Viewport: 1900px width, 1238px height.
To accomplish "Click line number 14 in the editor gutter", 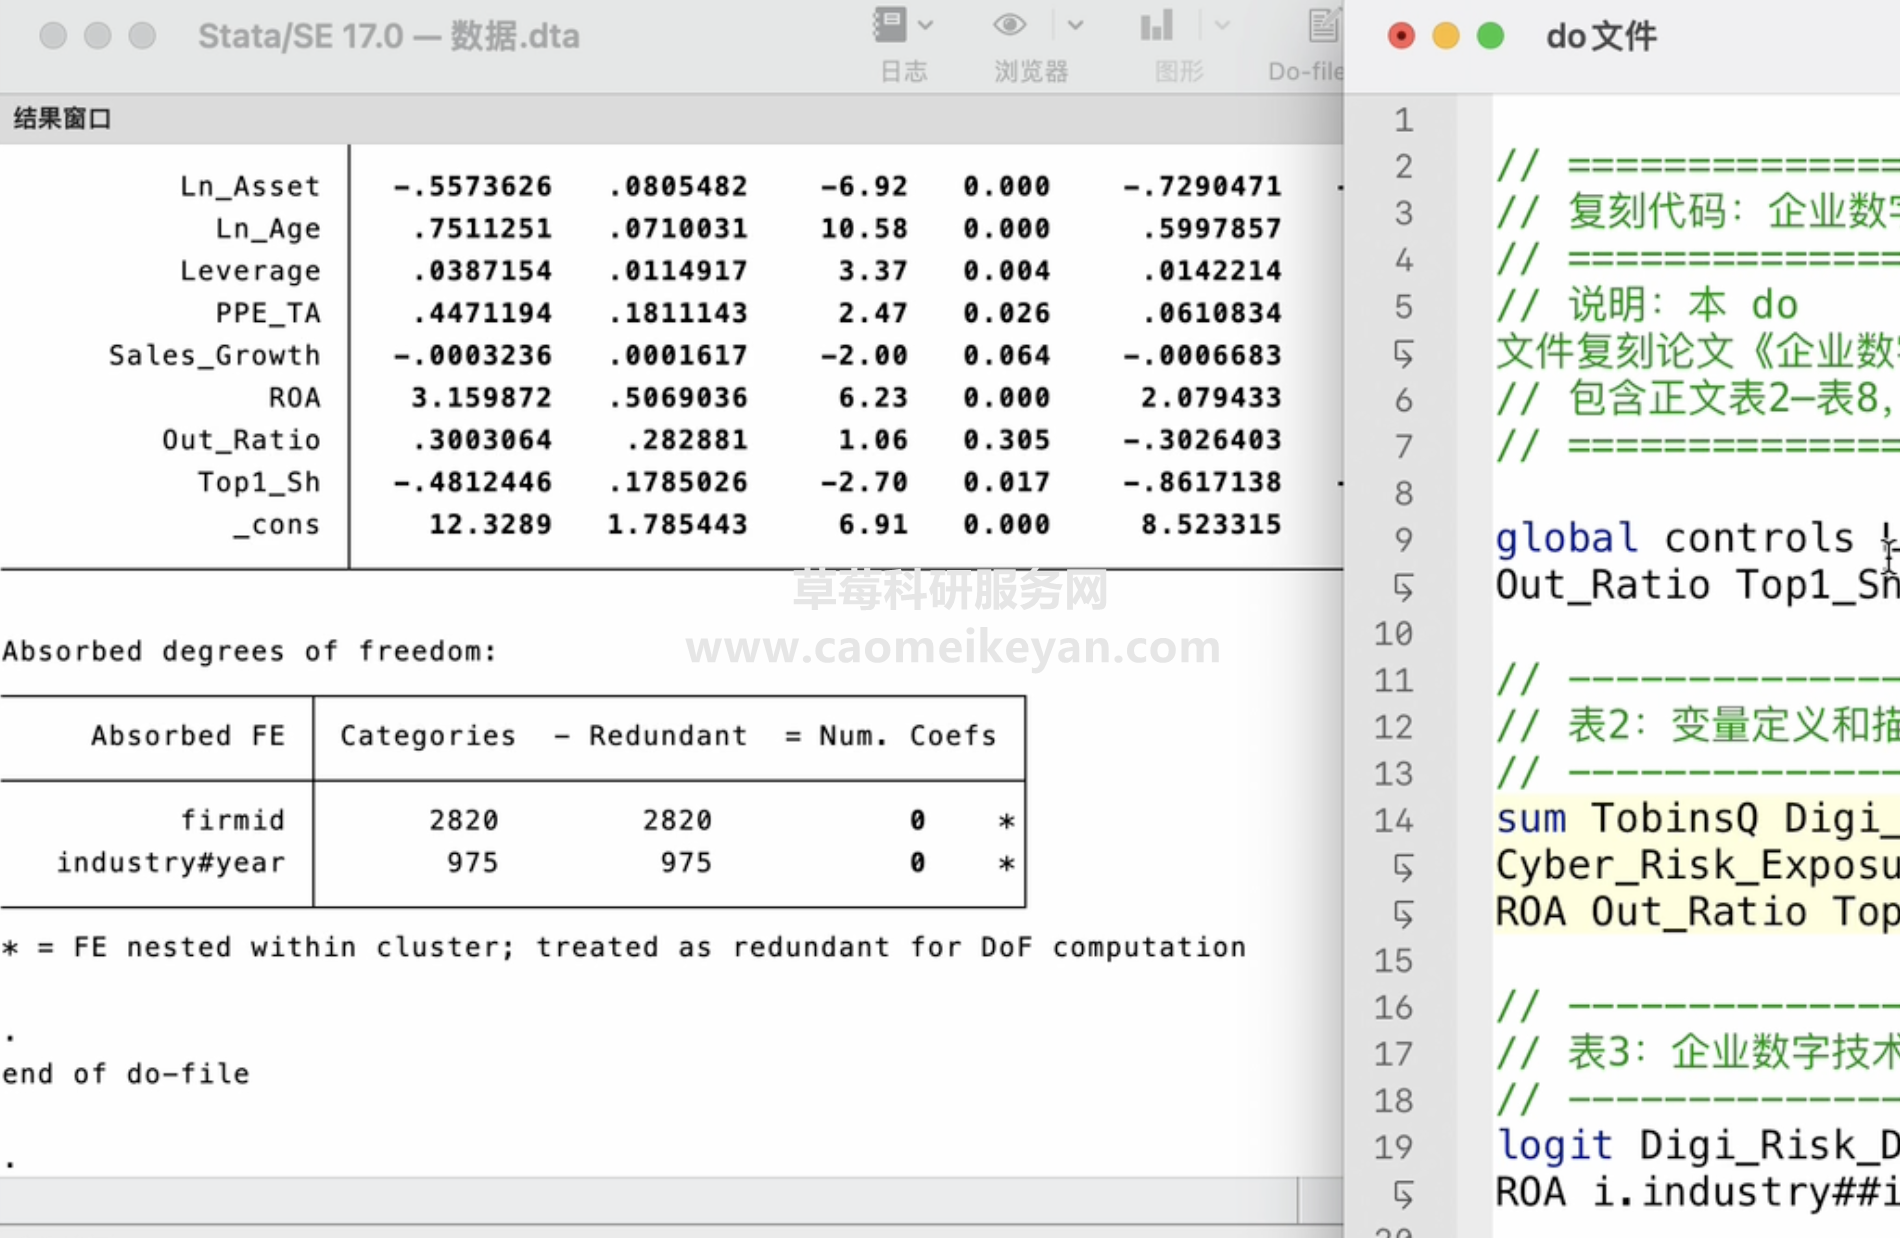I will 1393,820.
